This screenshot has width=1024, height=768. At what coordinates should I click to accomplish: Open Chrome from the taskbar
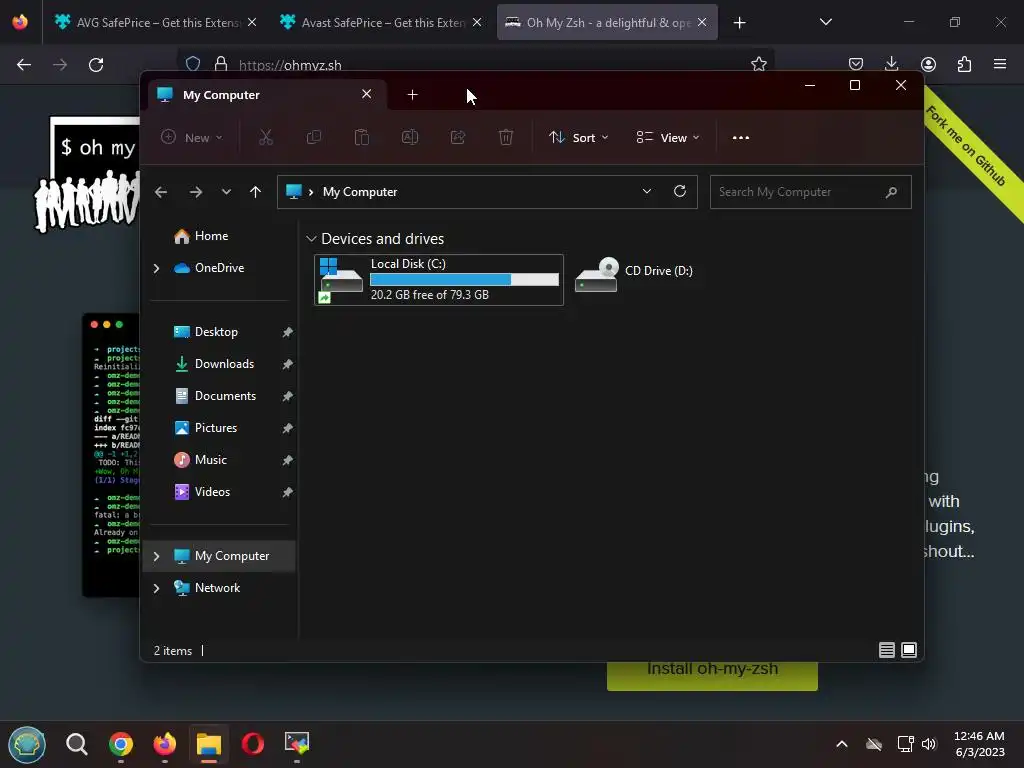[x=121, y=743]
